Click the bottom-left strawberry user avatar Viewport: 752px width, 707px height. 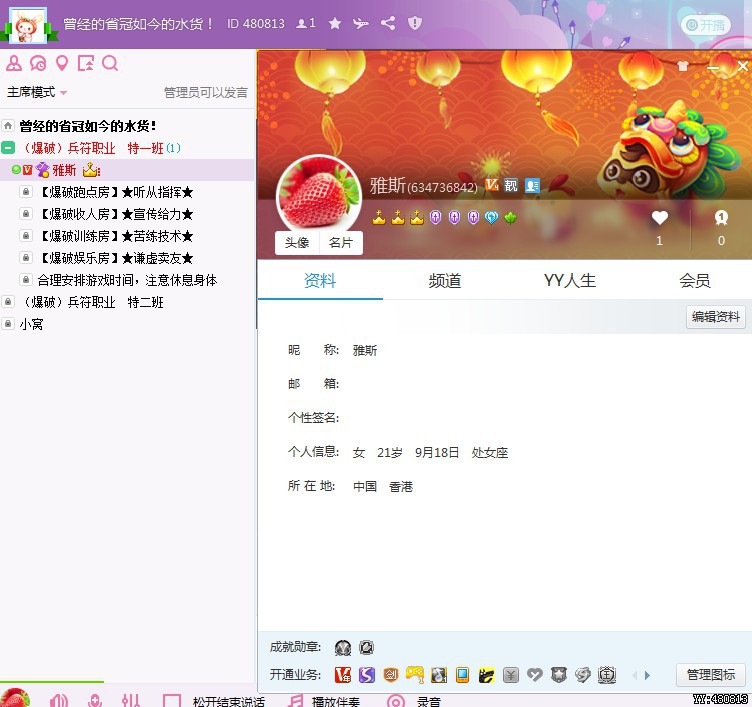coord(14,698)
